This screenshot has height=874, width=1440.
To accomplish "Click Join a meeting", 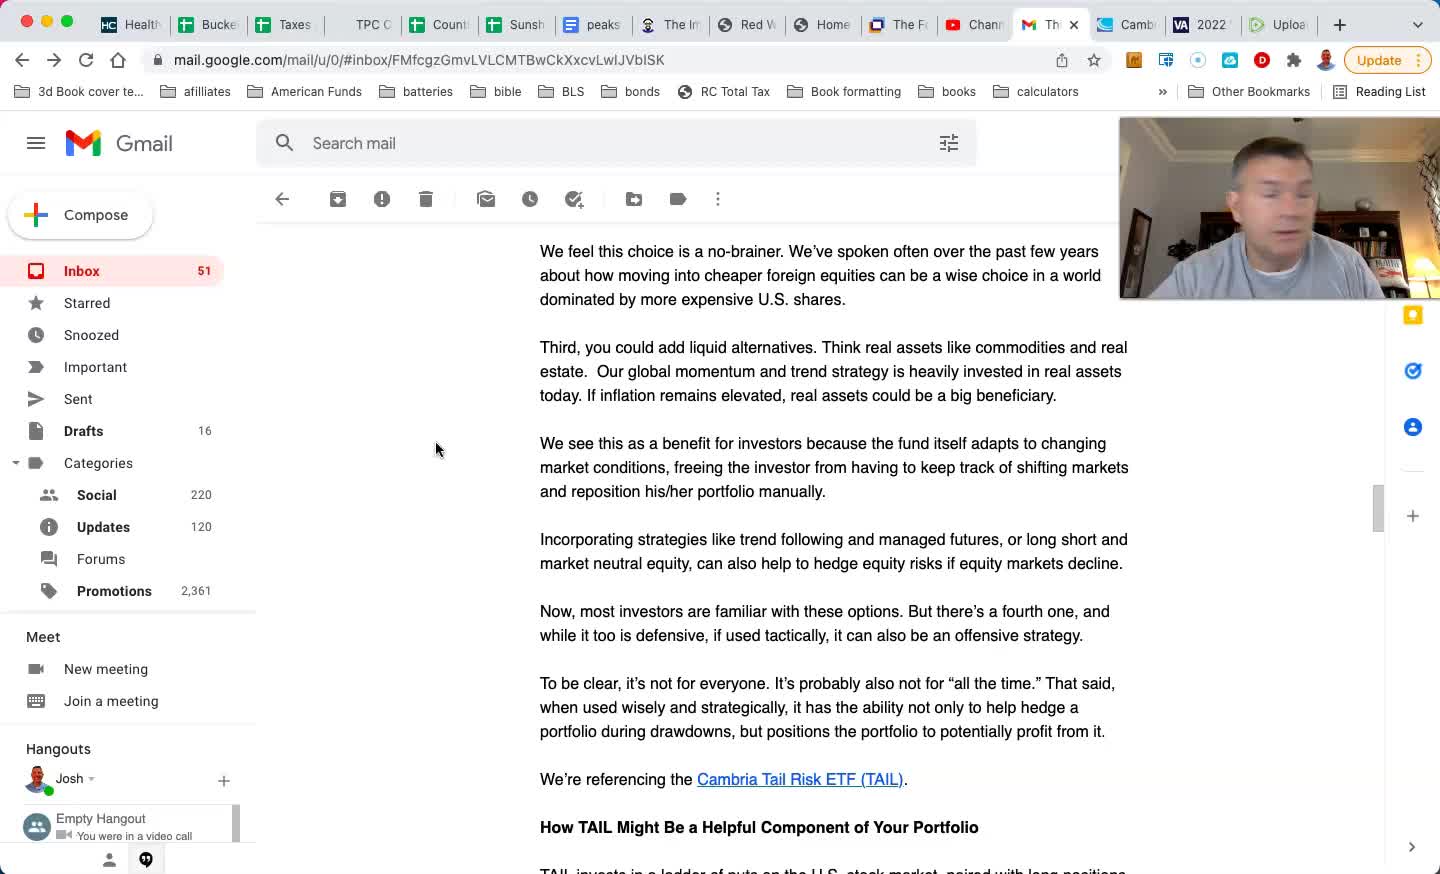I will click(112, 701).
